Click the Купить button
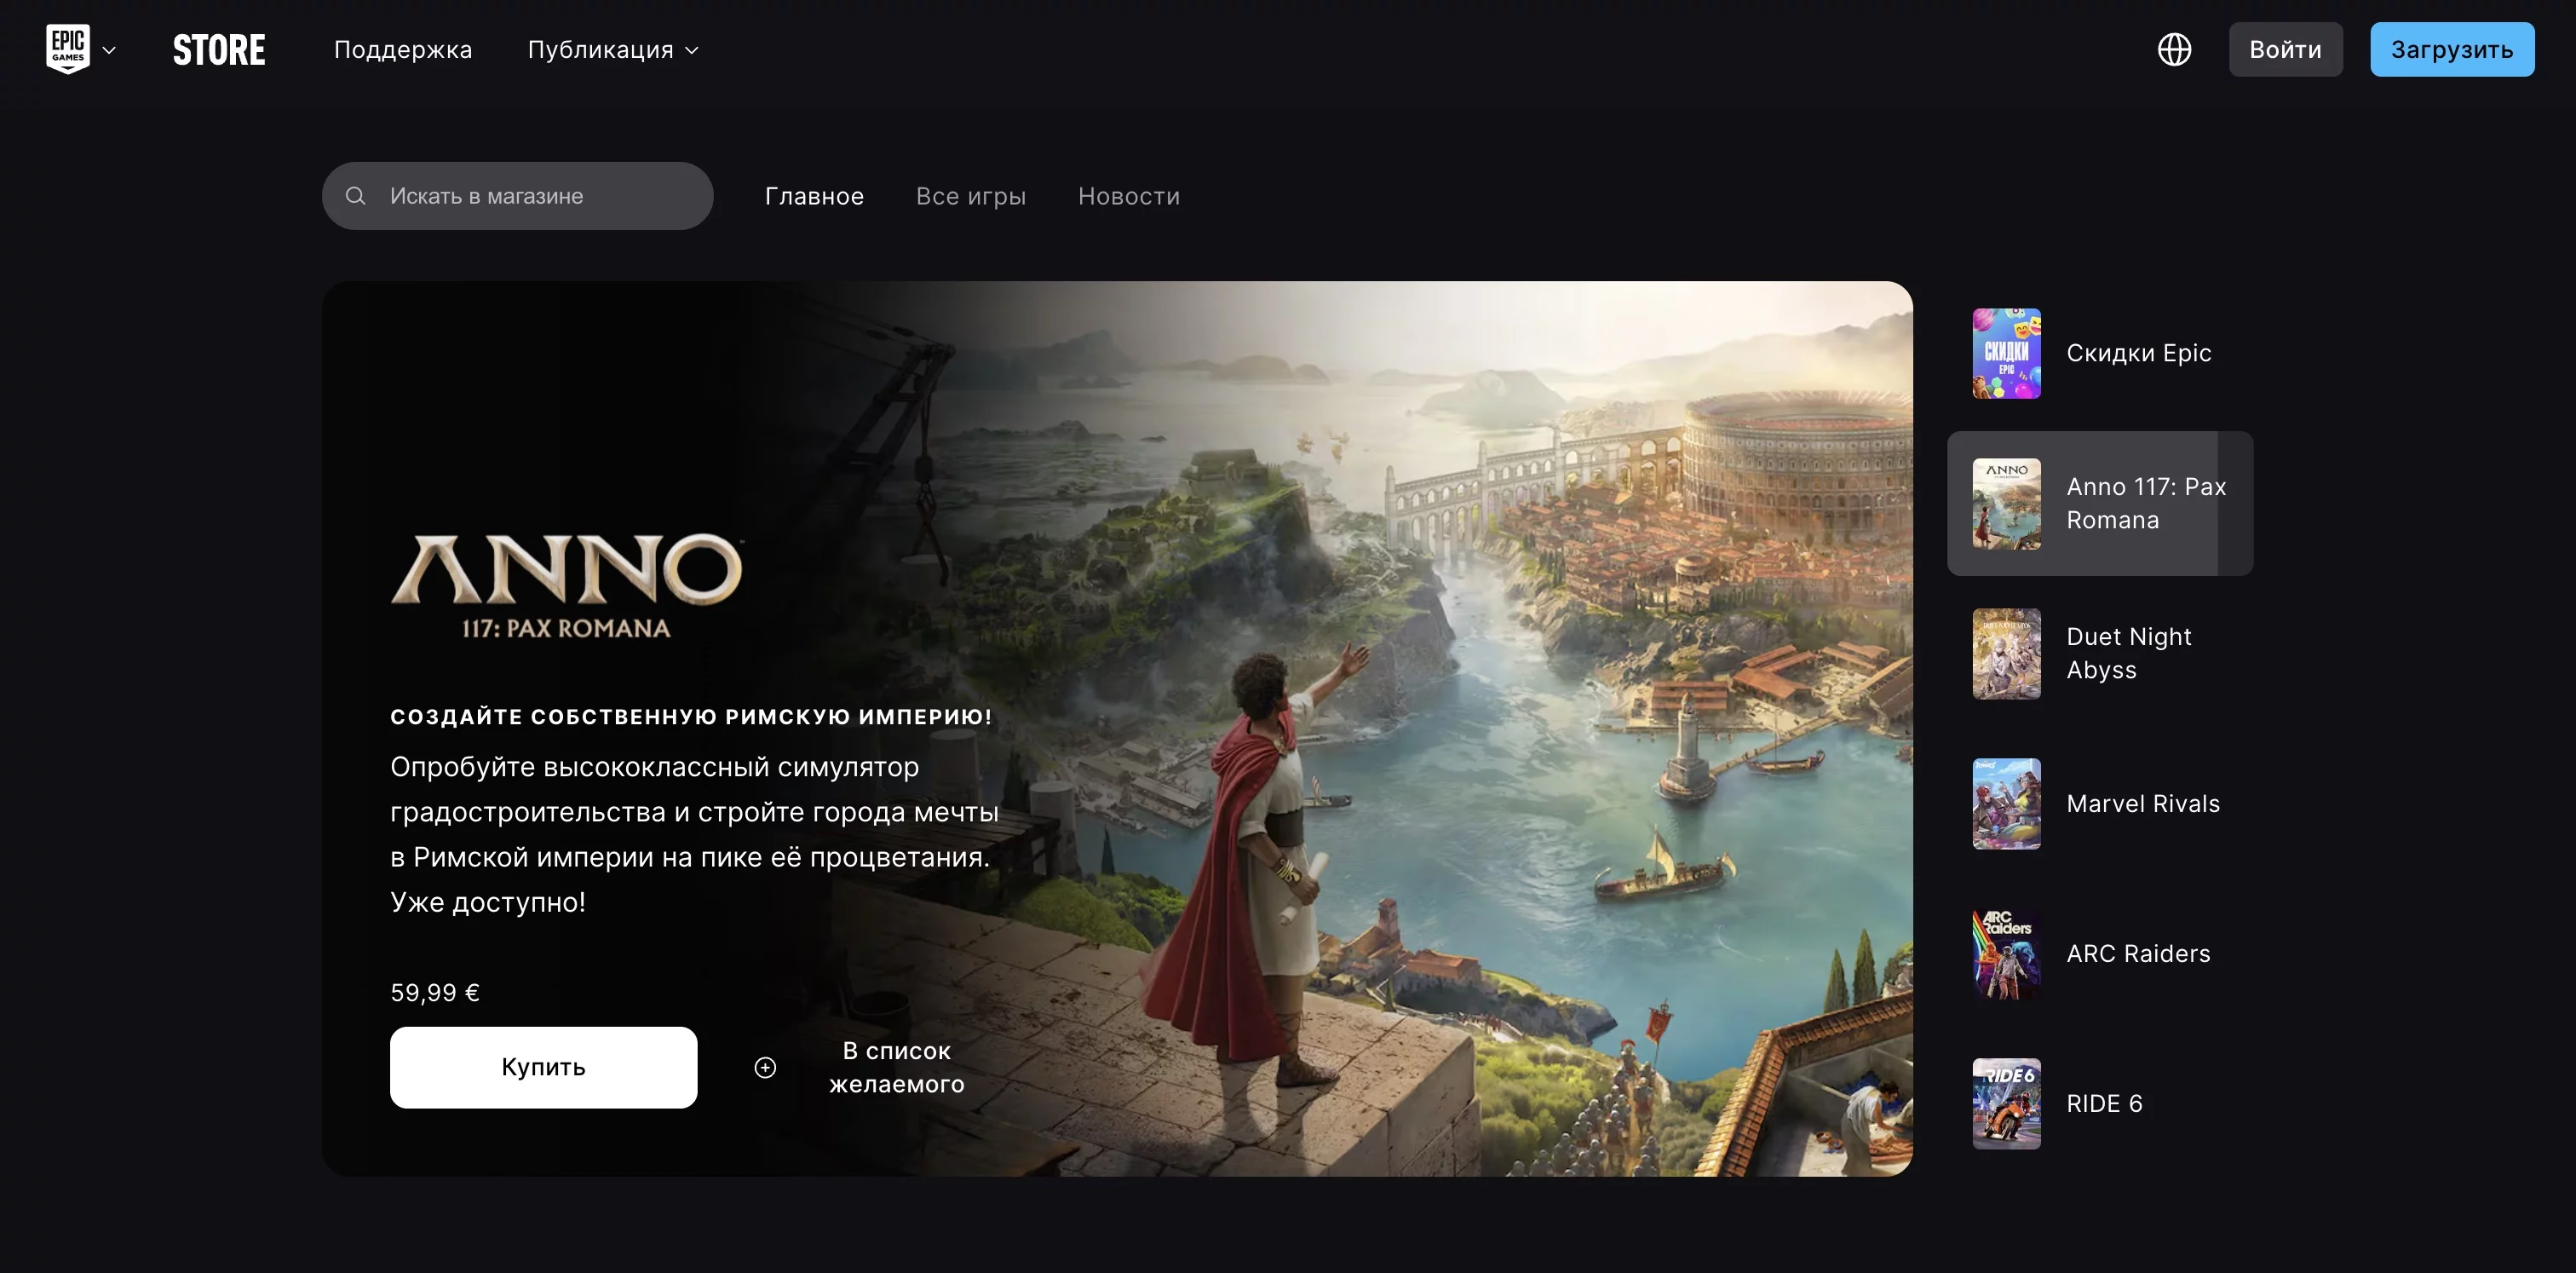The width and height of the screenshot is (2576, 1273). coord(543,1067)
